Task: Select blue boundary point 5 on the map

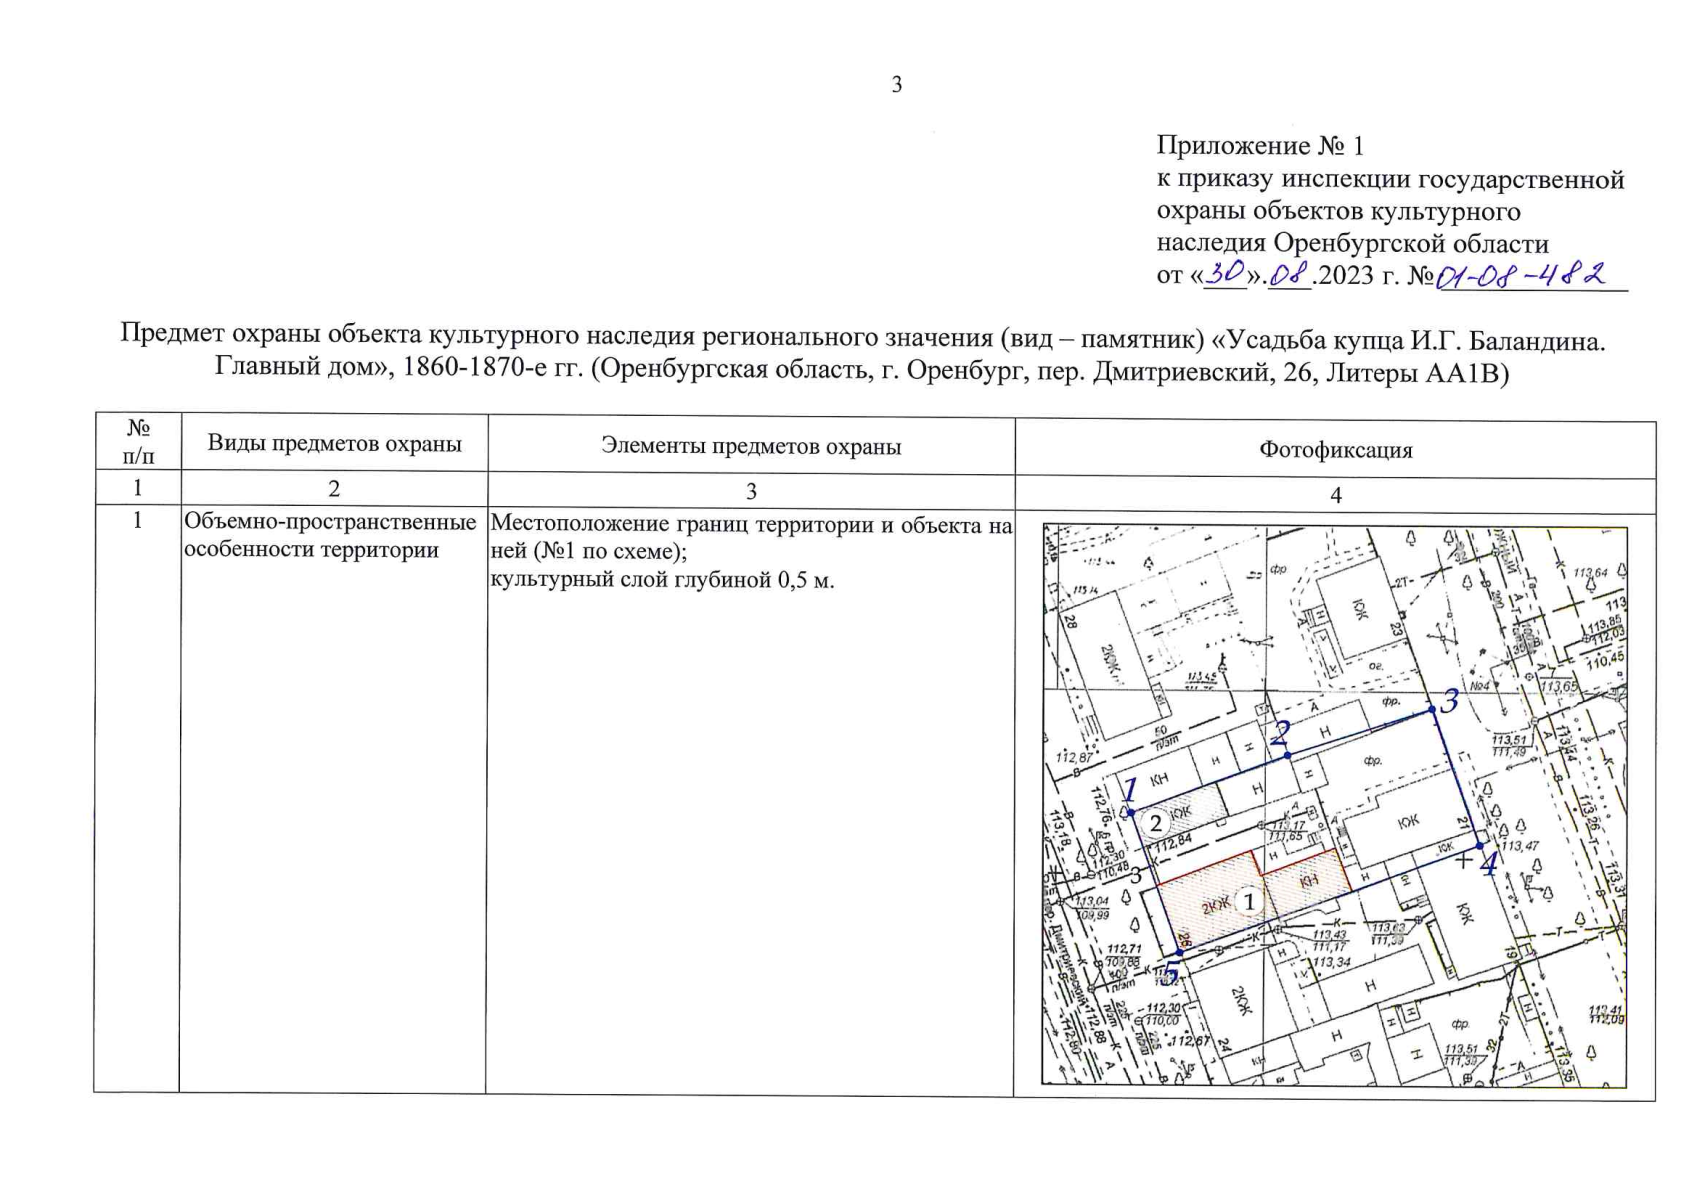Action: pos(1179,953)
